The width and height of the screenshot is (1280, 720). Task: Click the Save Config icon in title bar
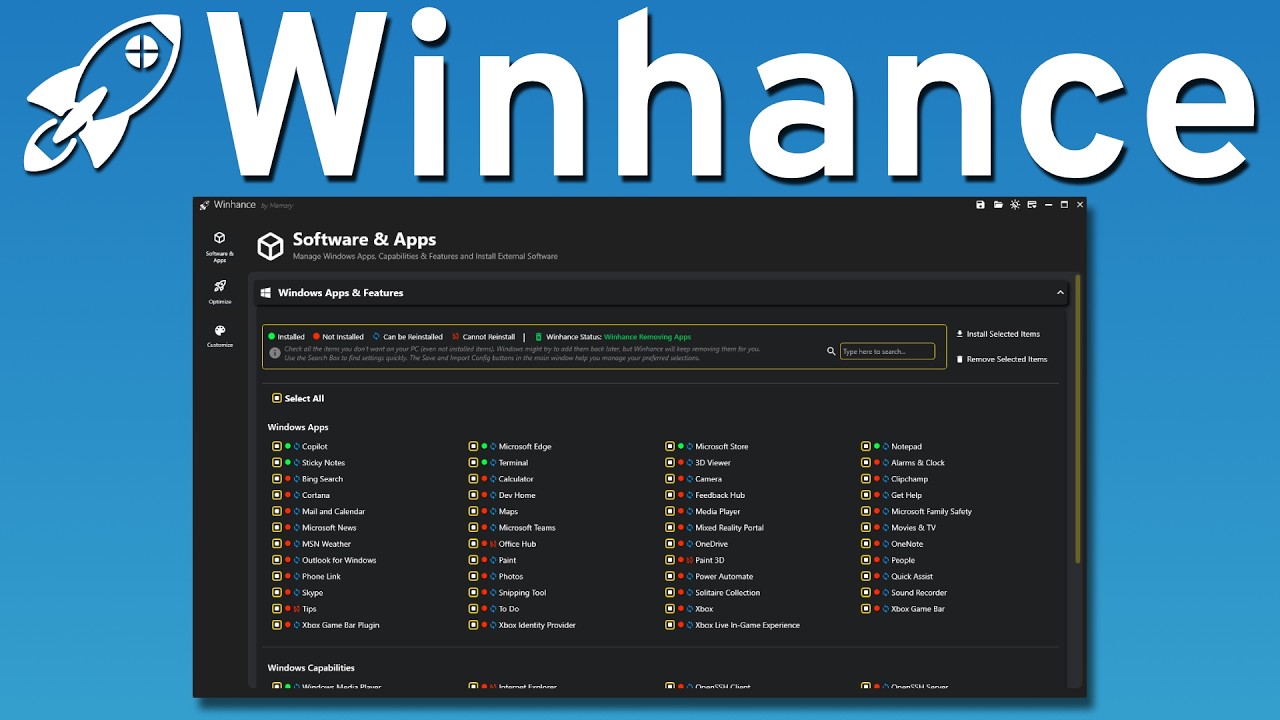point(981,205)
